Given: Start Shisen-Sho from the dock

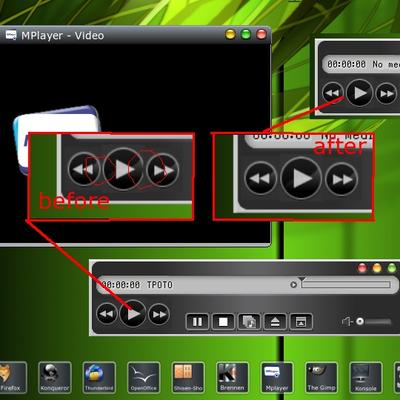Looking at the screenshot, I should (x=188, y=378).
